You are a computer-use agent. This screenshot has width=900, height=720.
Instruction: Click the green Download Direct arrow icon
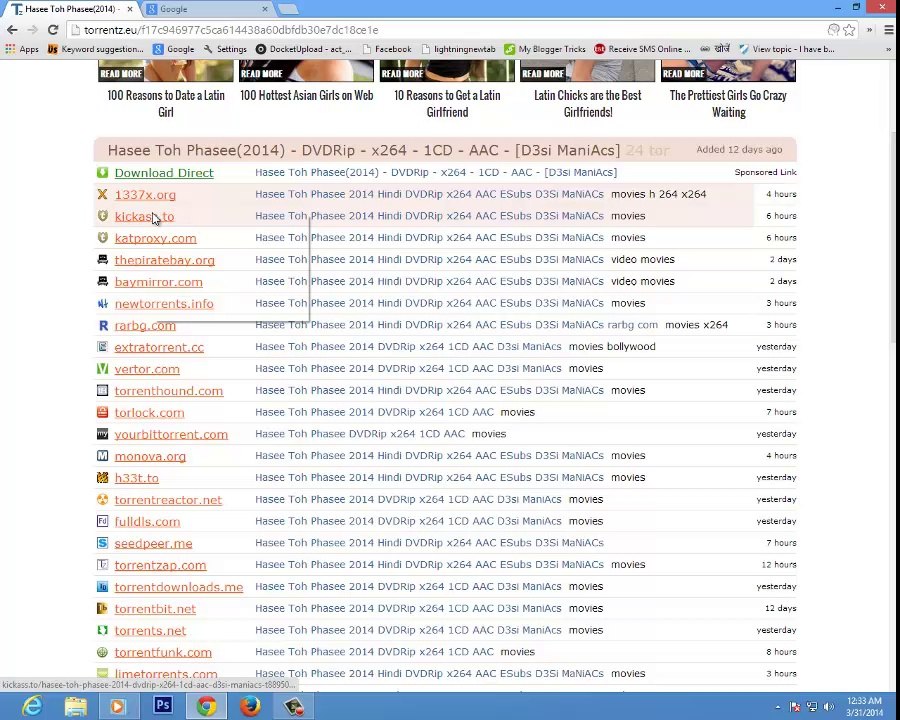coord(102,172)
